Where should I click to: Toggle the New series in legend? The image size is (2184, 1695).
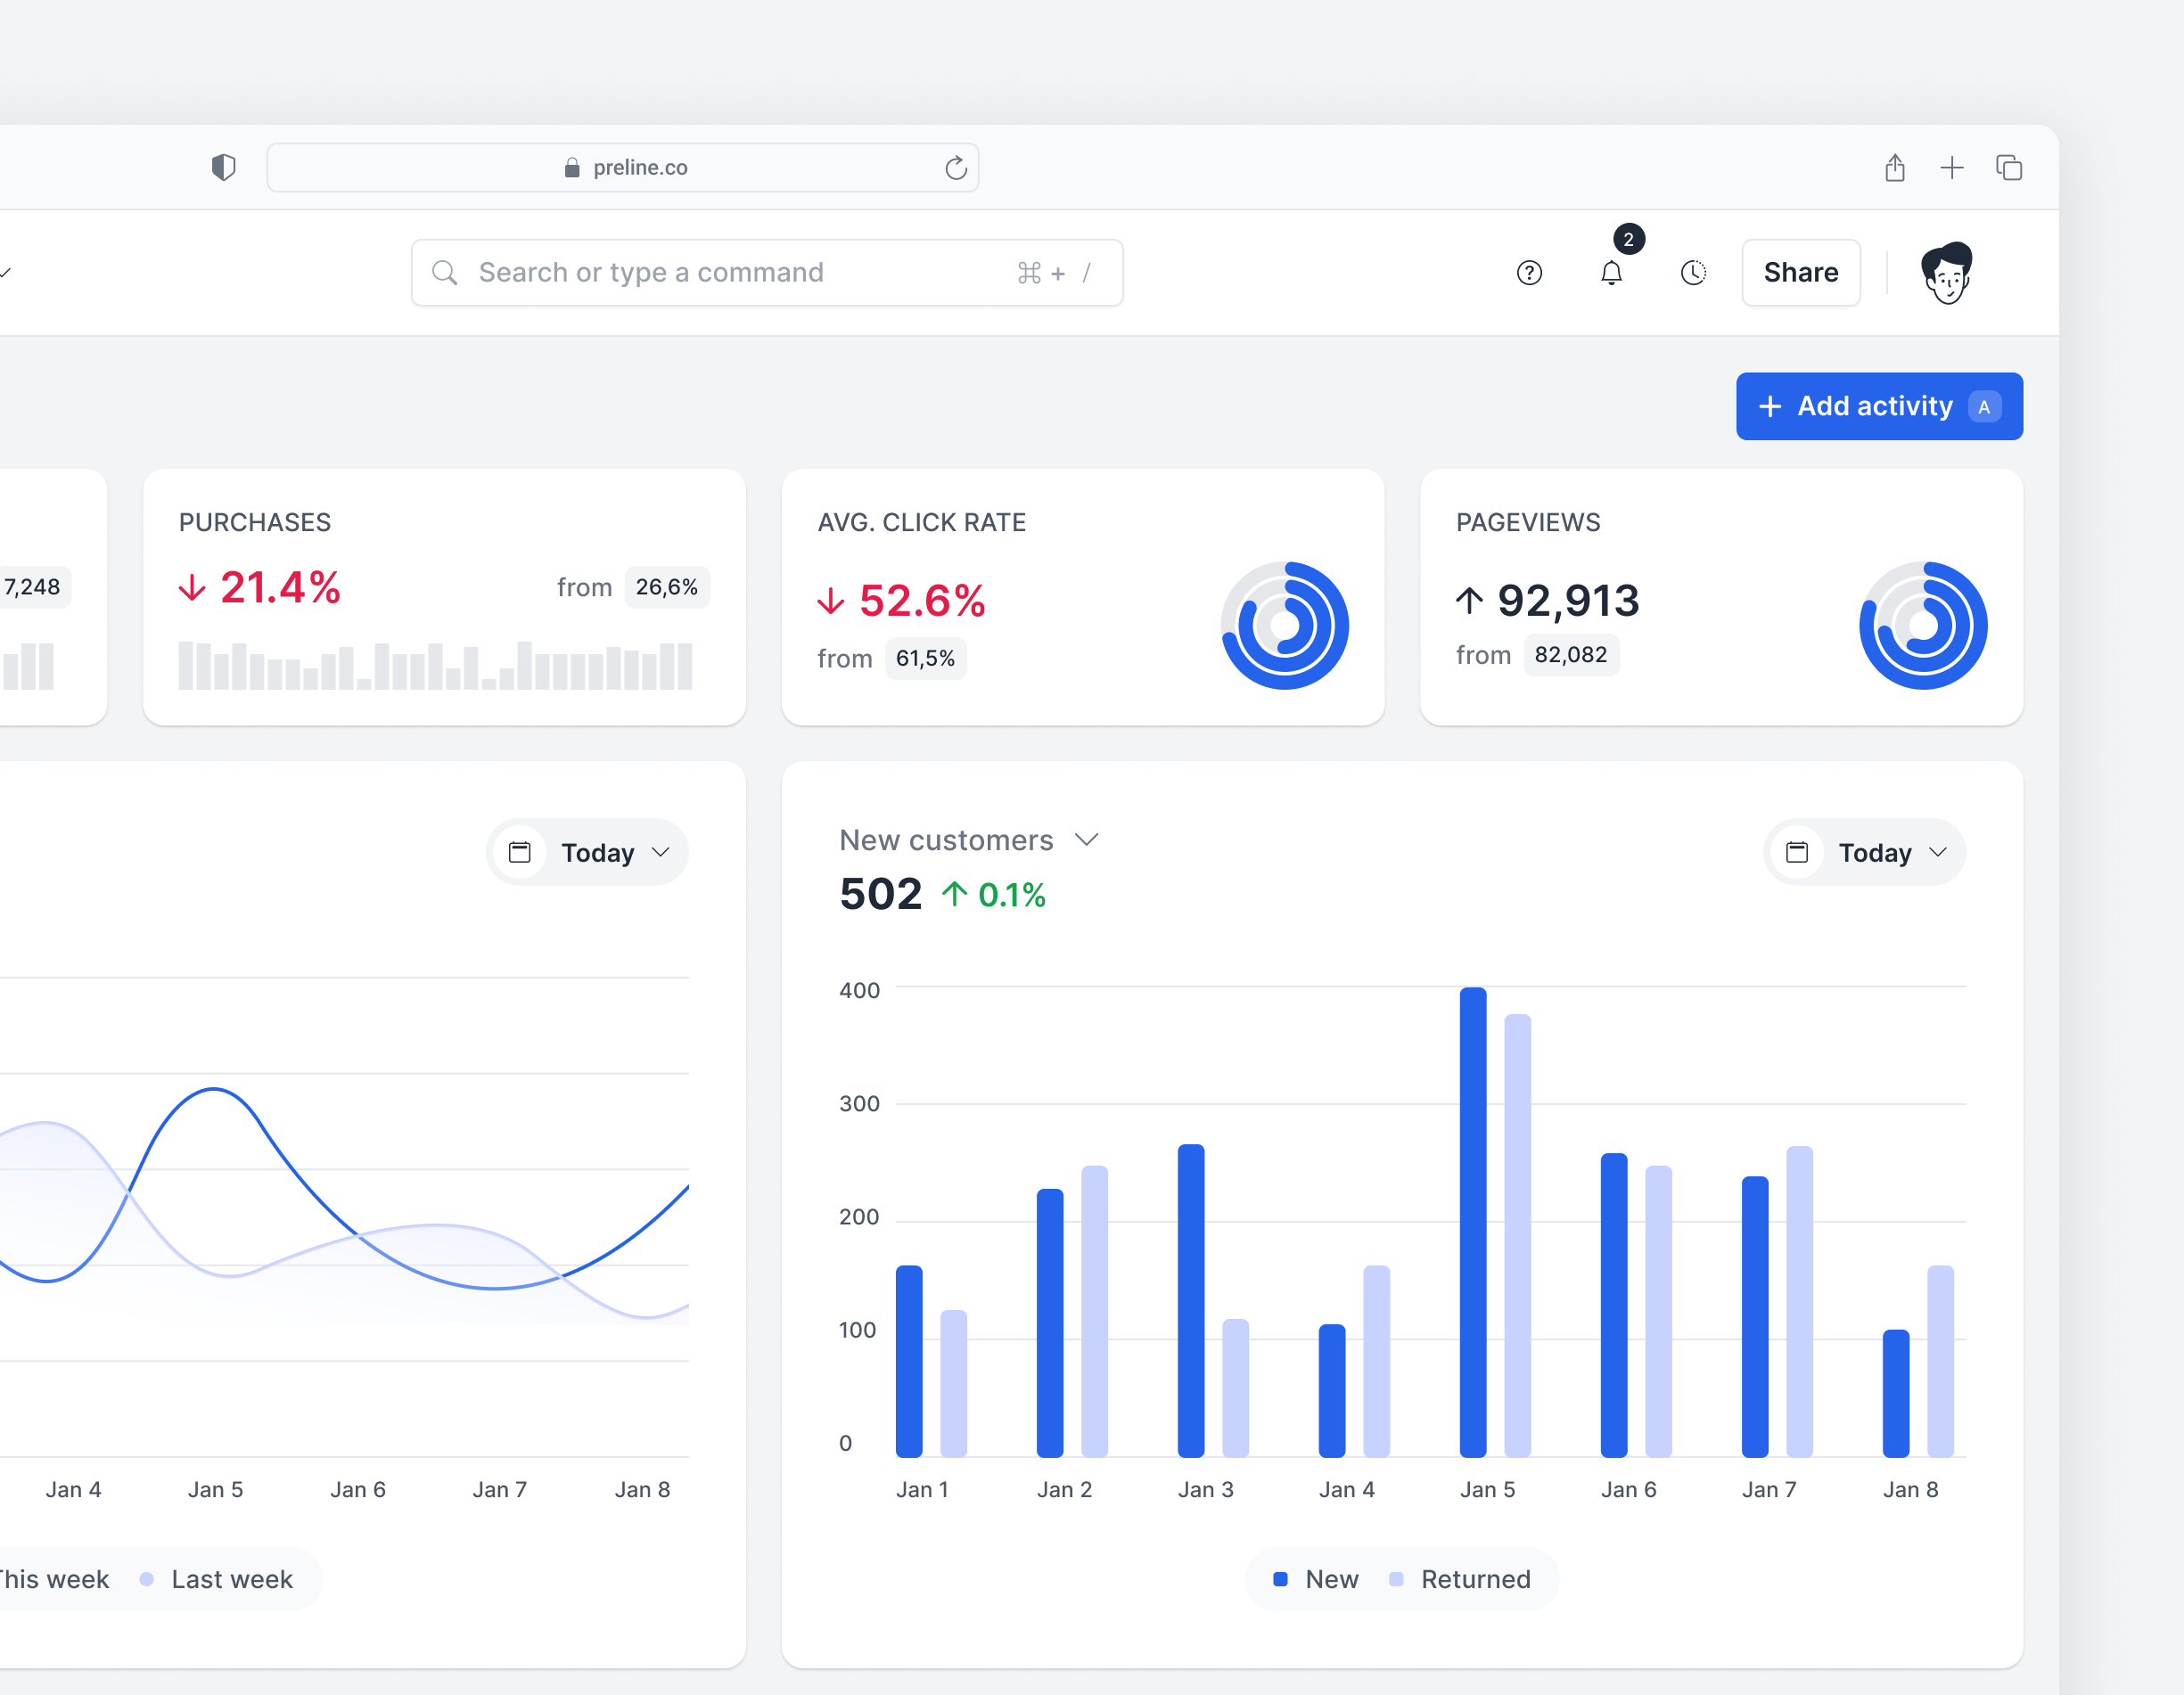tap(1315, 1578)
